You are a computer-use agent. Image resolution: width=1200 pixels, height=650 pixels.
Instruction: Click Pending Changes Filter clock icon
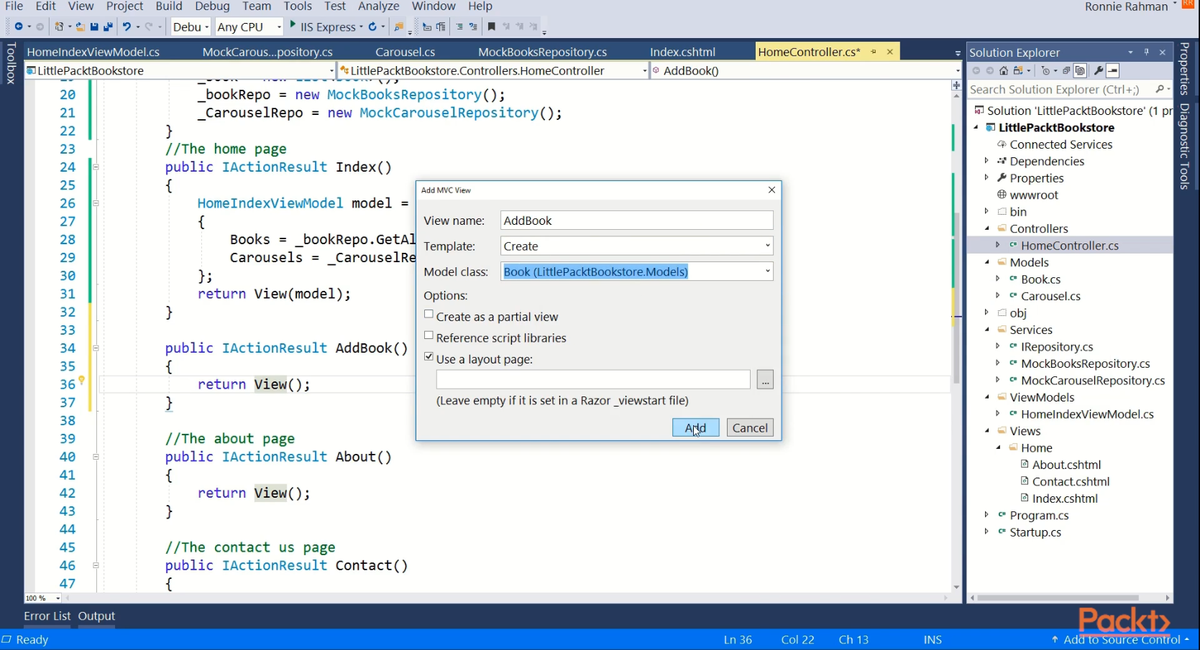click(1045, 71)
